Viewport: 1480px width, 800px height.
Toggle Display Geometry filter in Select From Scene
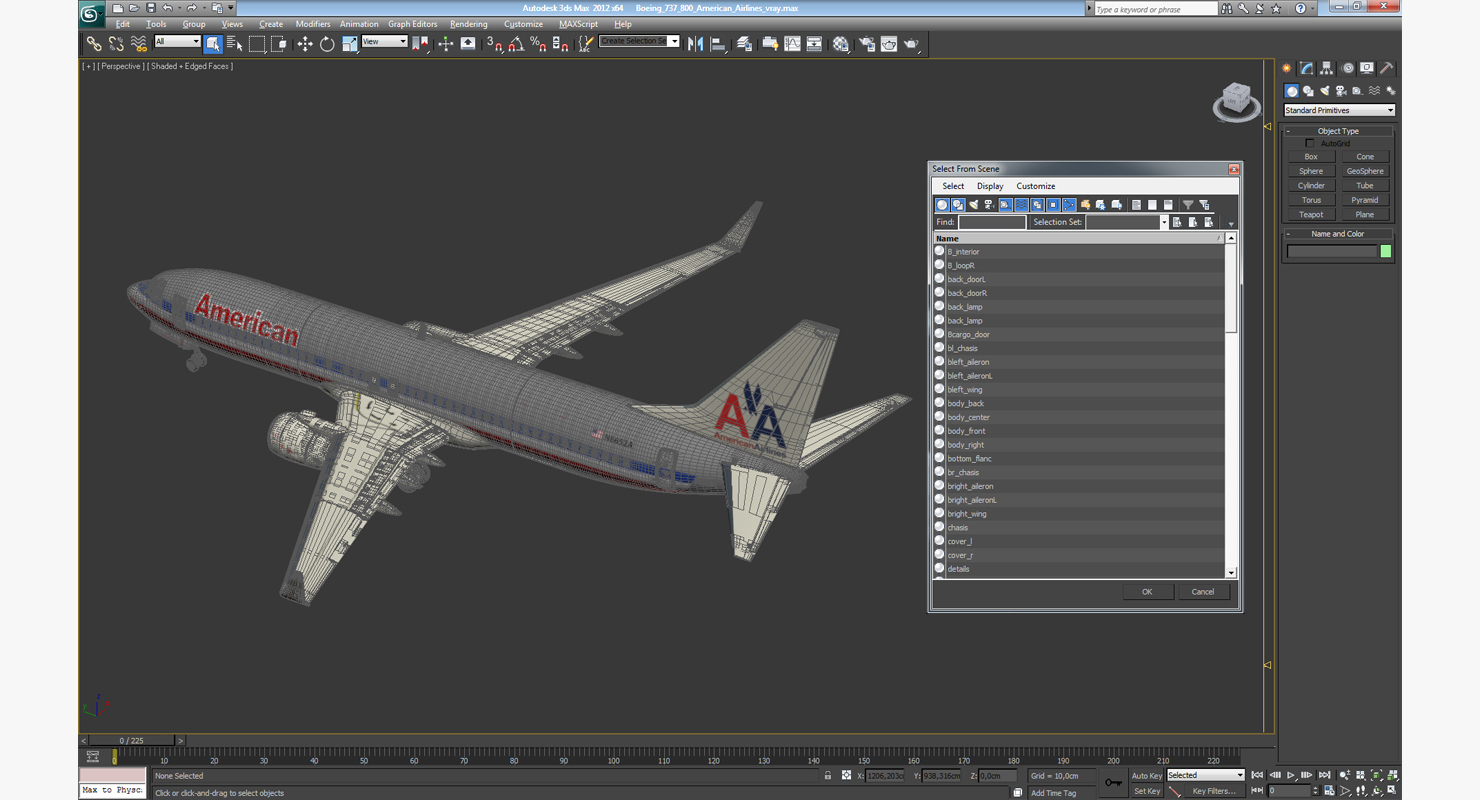[941, 204]
